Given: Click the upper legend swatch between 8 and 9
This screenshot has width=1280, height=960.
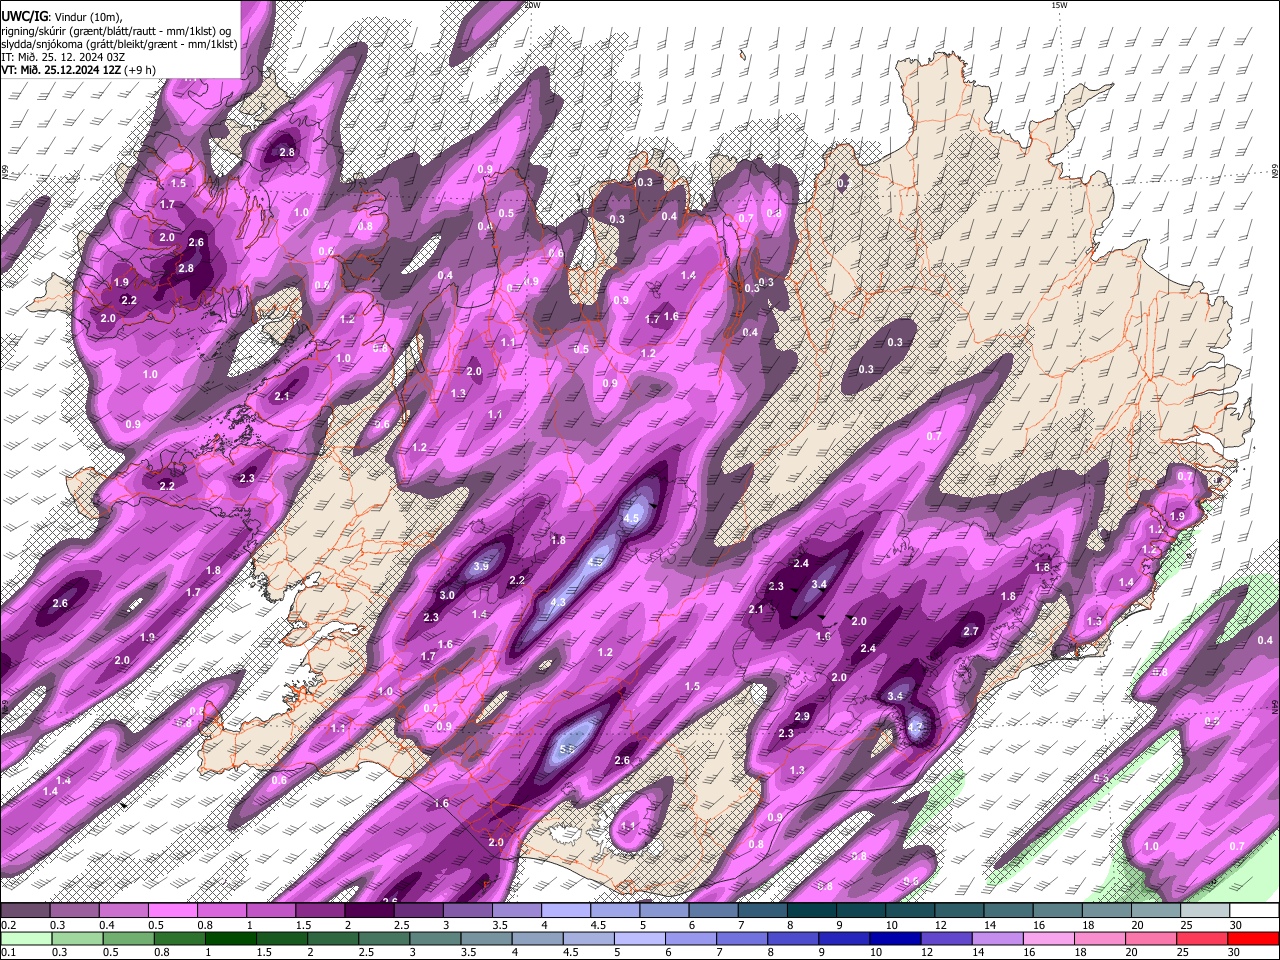Looking at the screenshot, I should click(812, 911).
